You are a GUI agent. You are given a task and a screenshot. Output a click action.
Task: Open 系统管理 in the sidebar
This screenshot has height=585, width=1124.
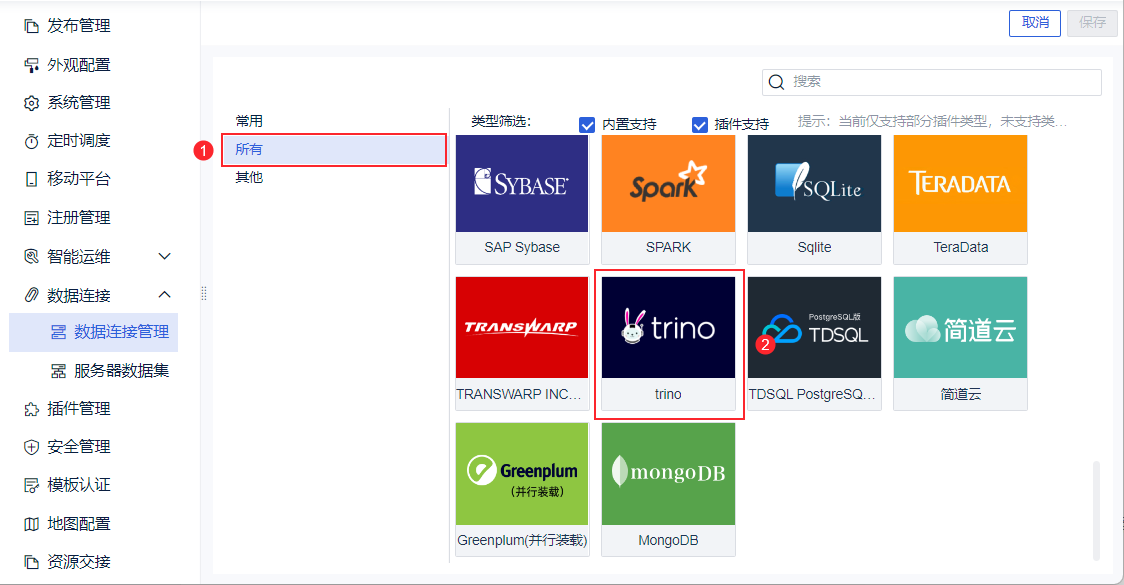pyautogui.click(x=79, y=103)
